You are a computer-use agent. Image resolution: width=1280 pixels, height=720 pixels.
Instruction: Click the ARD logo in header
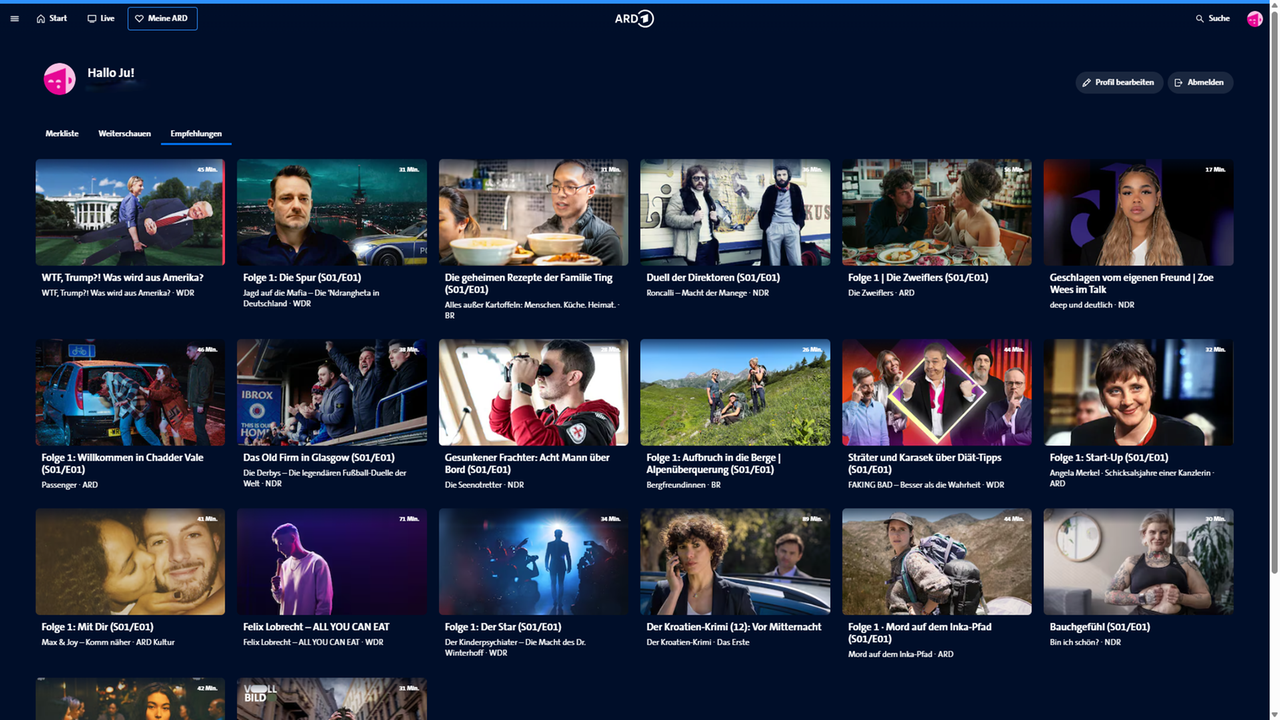(x=634, y=18)
